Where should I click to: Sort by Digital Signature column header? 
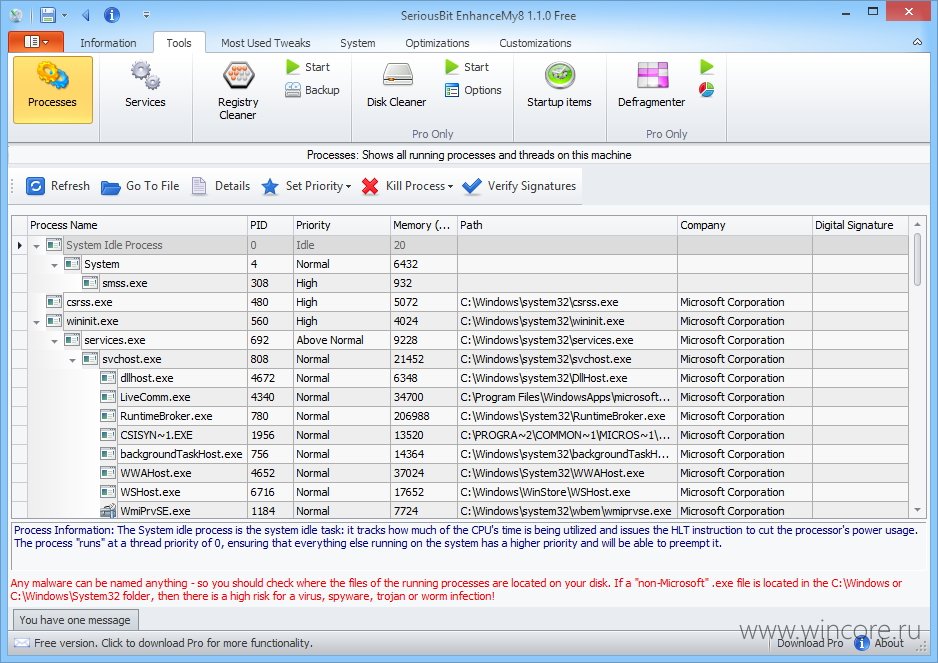860,225
